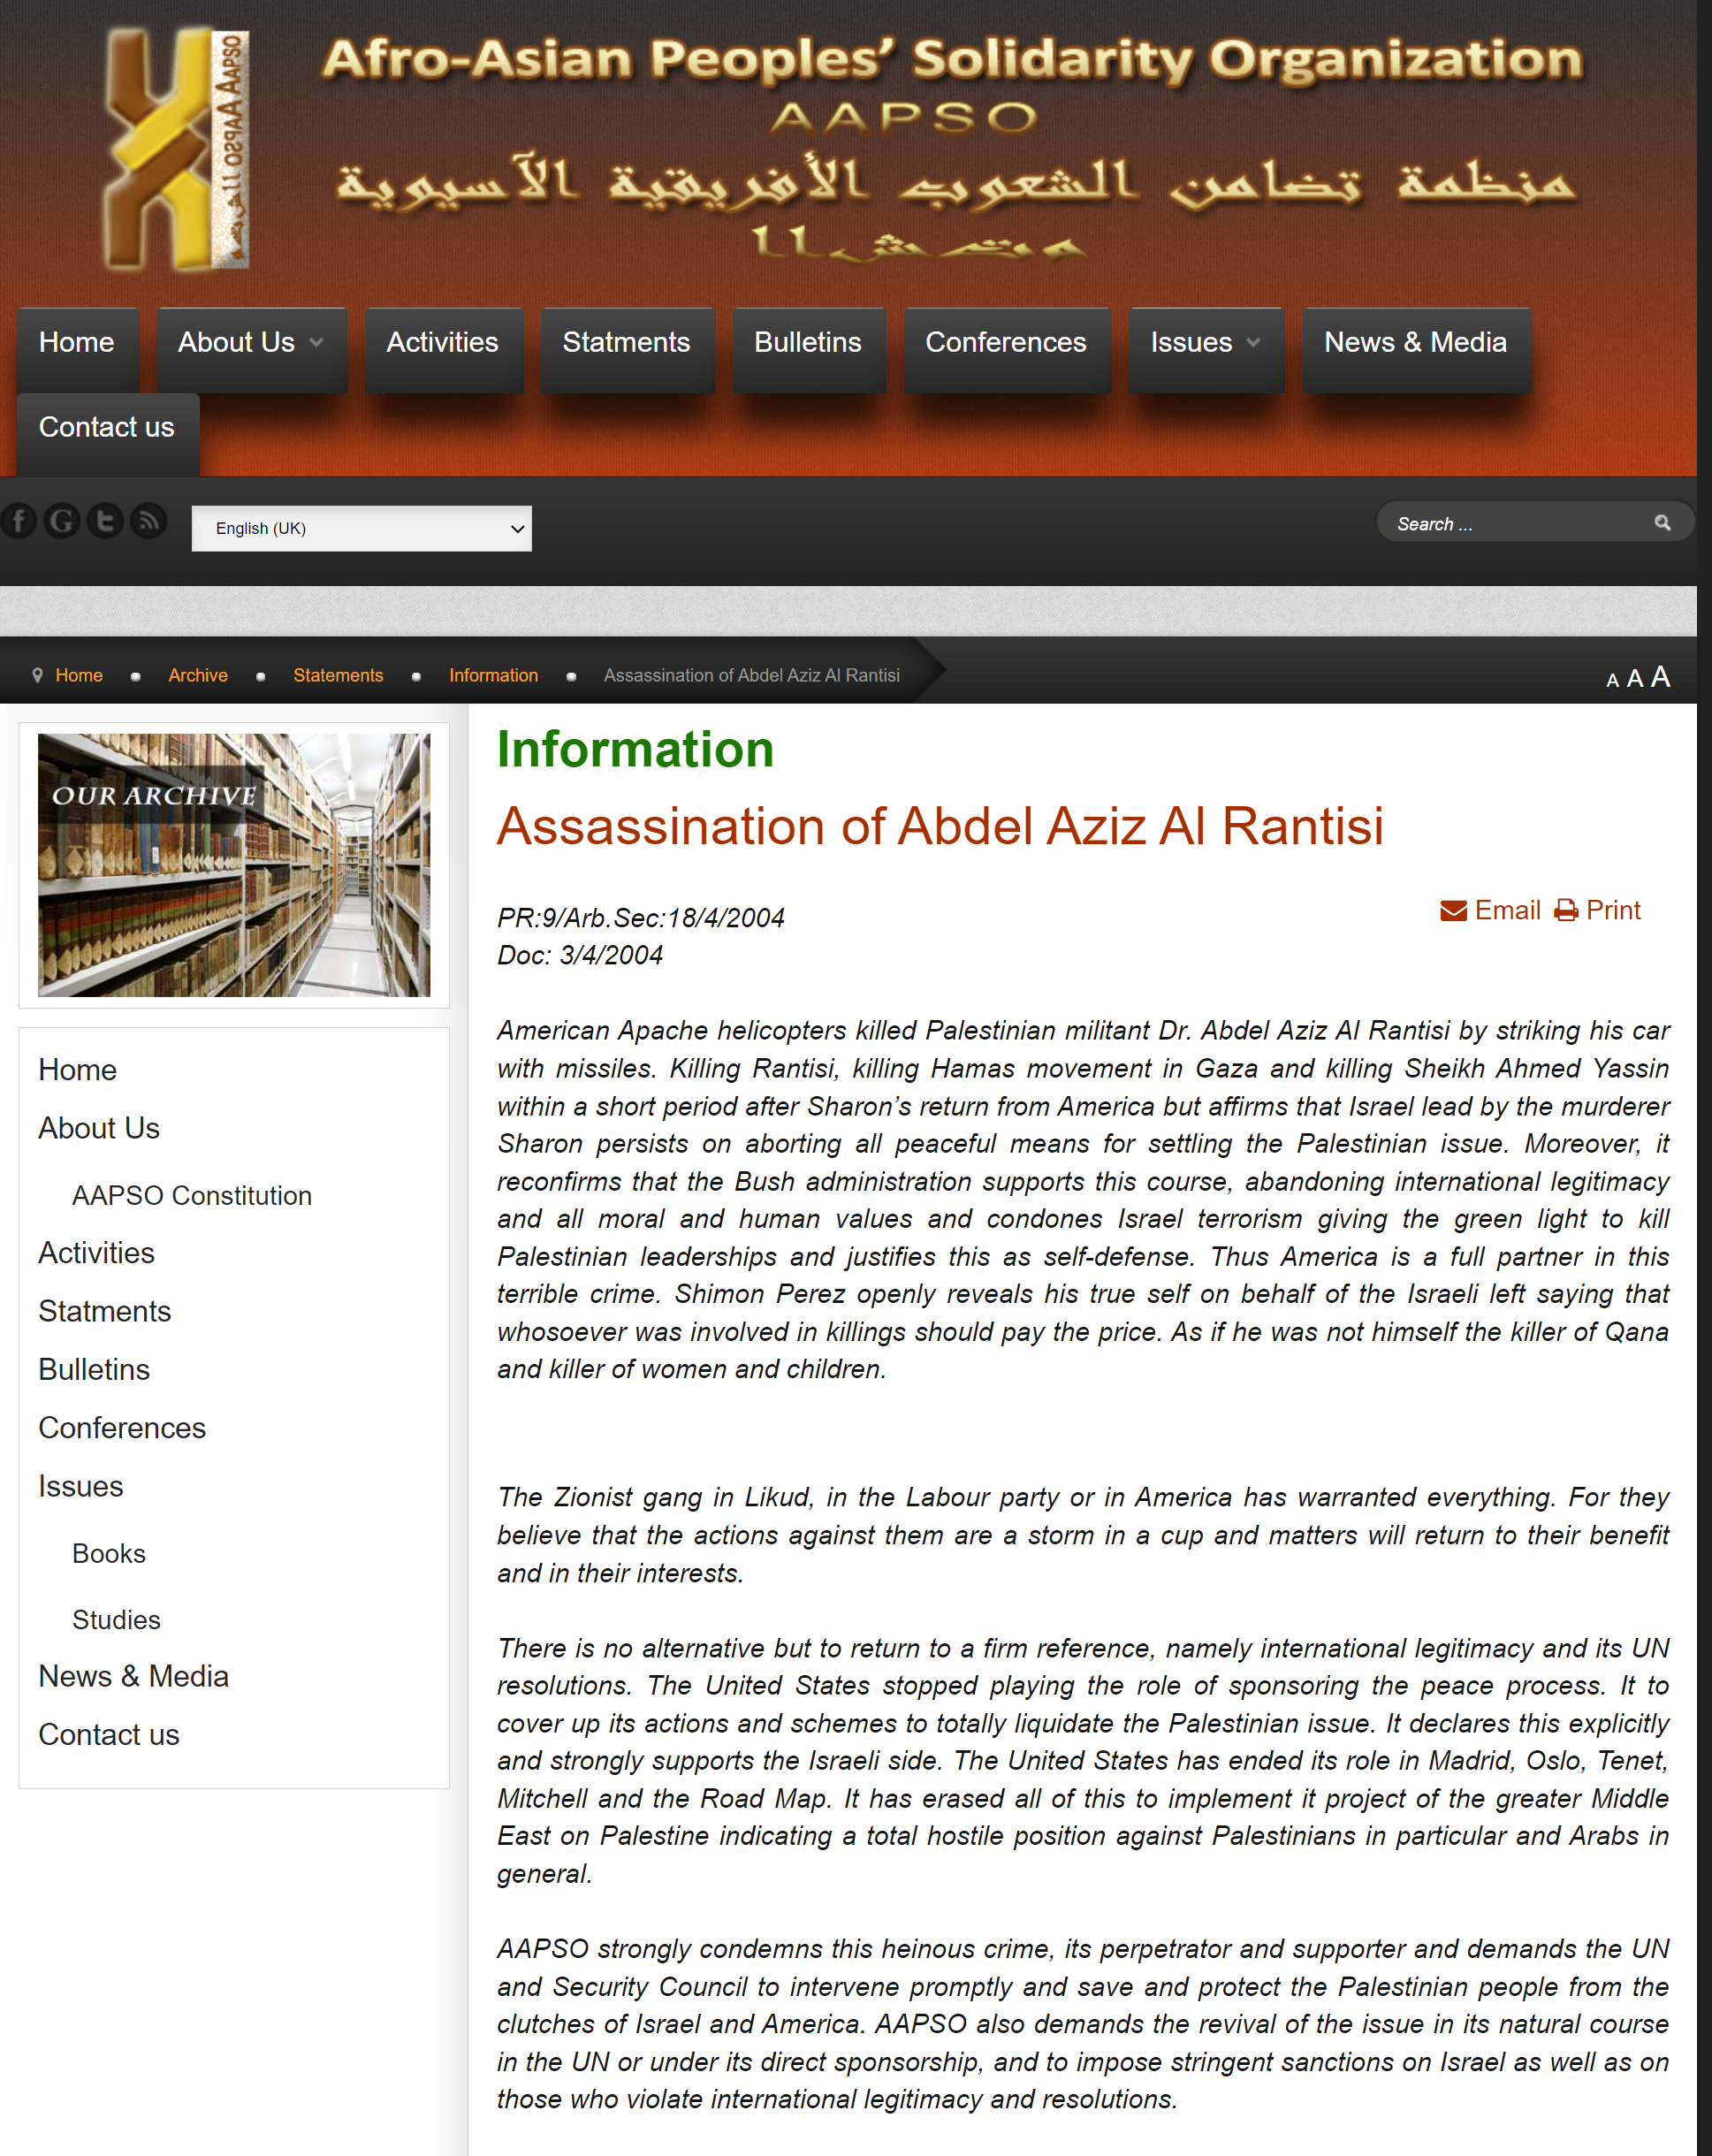Click the search magnifier icon
Image resolution: width=1712 pixels, height=2156 pixels.
[1662, 523]
